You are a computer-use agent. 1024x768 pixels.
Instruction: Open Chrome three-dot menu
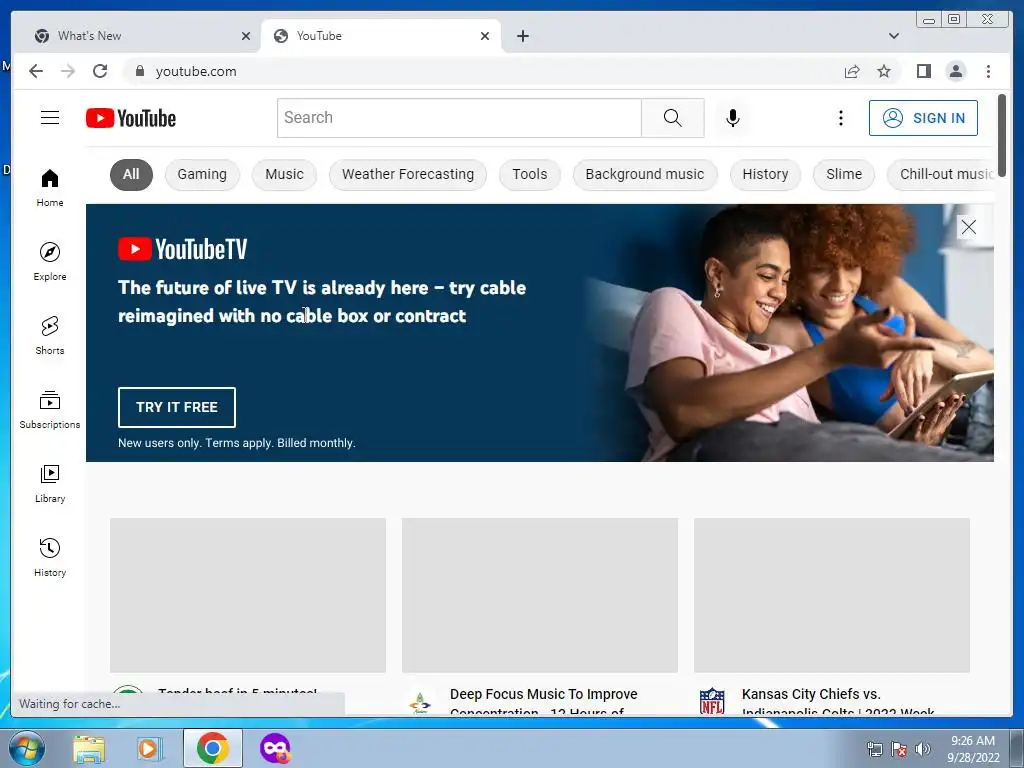tap(988, 71)
